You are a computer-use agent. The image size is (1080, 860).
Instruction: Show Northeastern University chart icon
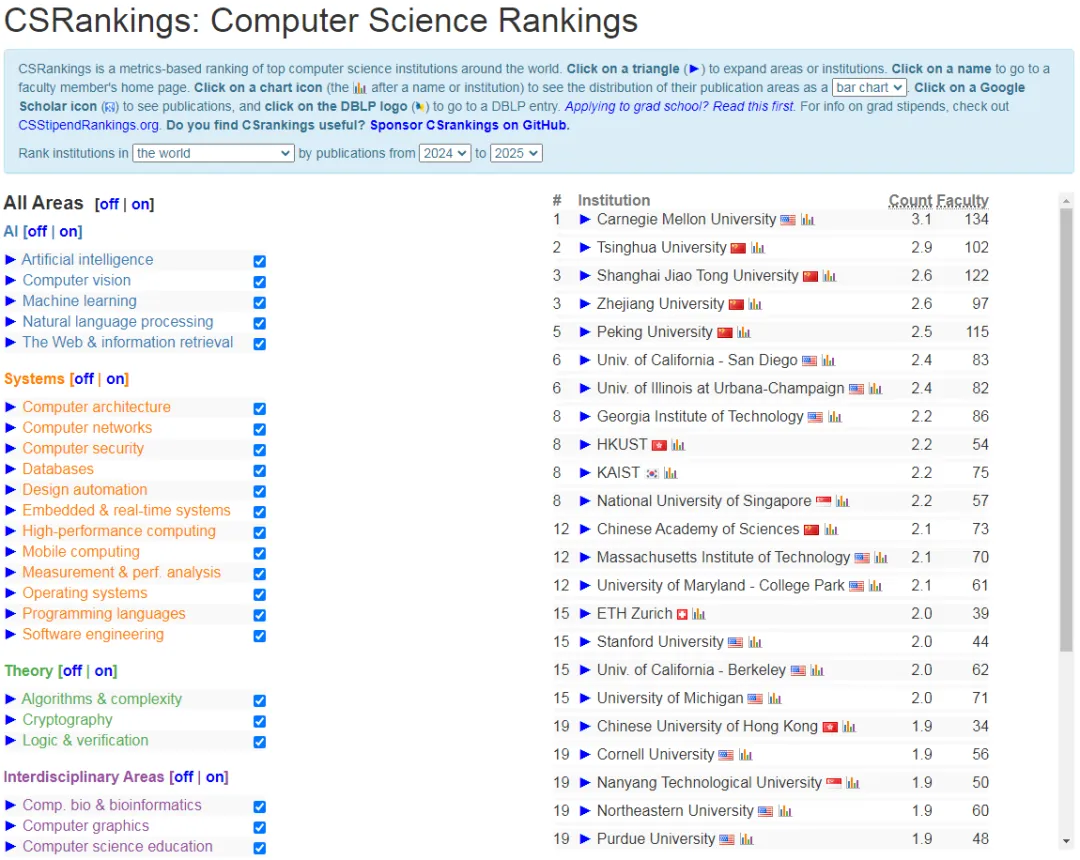coord(785,812)
